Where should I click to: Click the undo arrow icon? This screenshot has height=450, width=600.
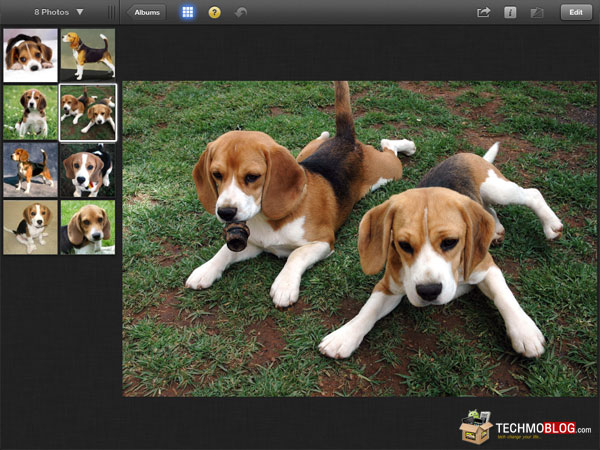[241, 13]
